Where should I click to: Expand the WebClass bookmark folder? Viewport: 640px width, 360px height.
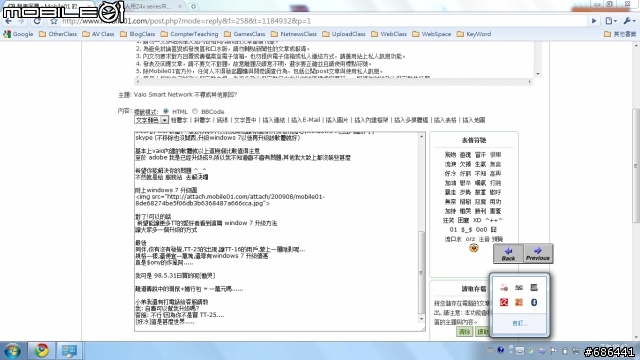coord(389,34)
